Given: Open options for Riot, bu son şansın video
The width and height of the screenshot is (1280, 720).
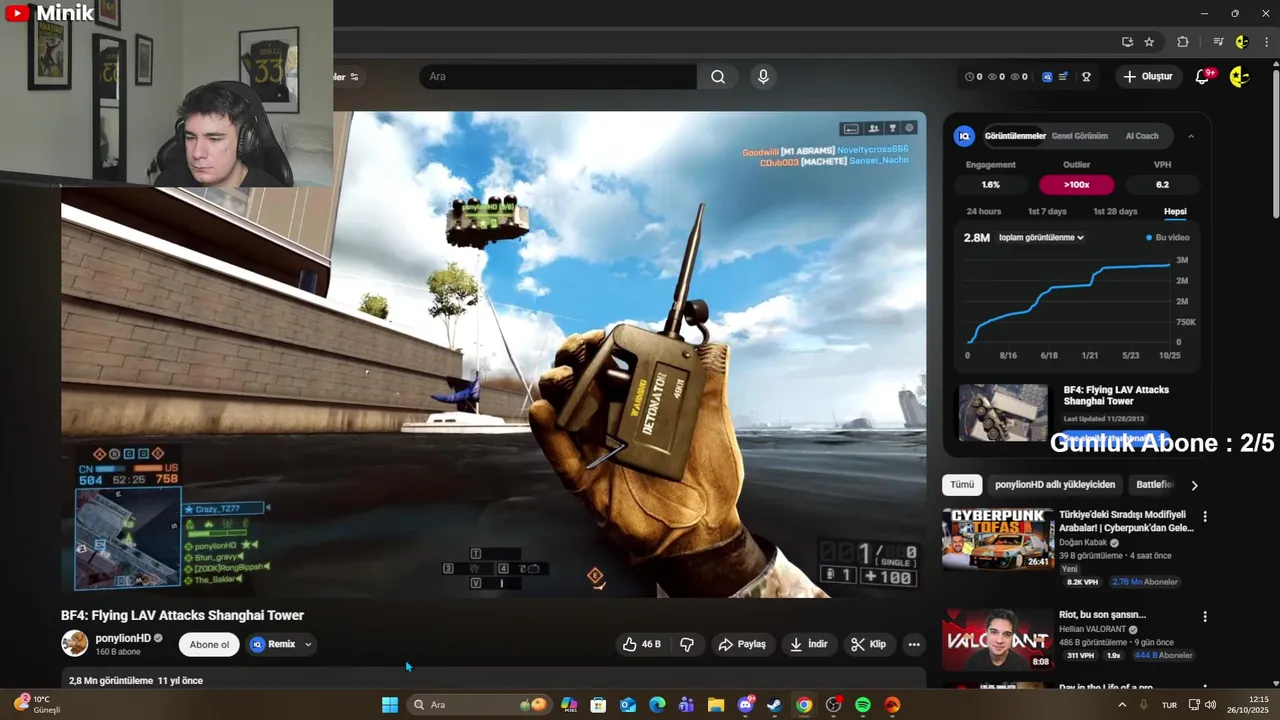Looking at the screenshot, I should pyautogui.click(x=1205, y=617).
